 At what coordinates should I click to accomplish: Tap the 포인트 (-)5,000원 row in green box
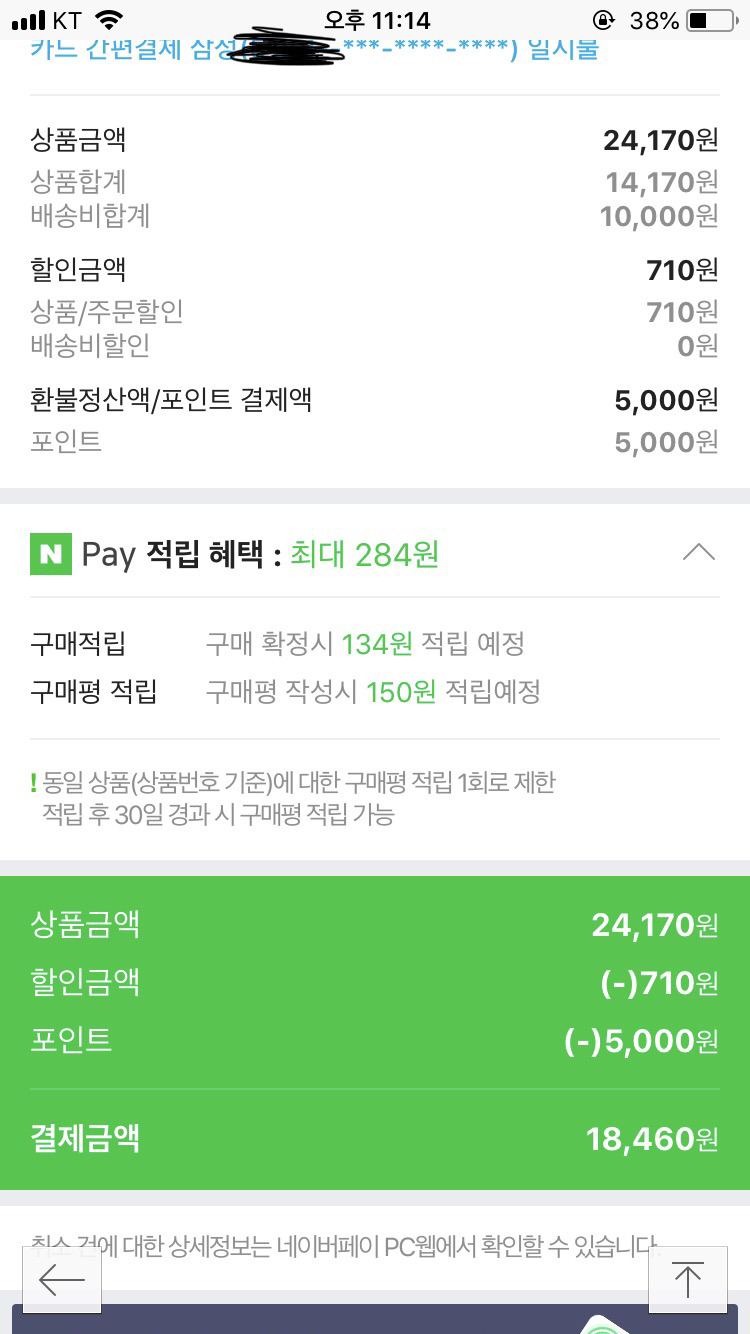coord(375,1040)
